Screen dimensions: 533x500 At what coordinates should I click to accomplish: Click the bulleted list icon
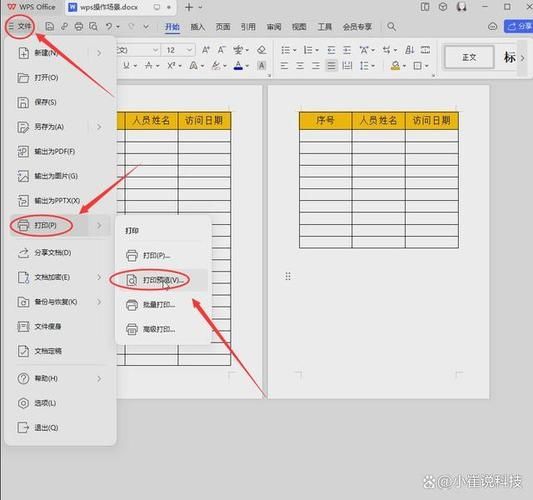click(286, 50)
